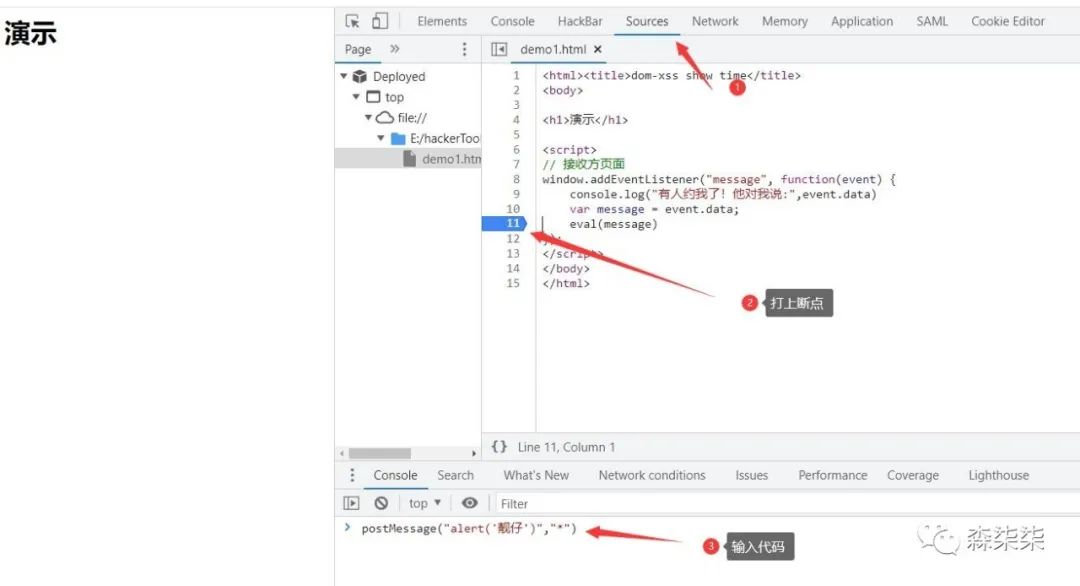The width and height of the screenshot is (1080, 586).
Task: Collapse the top frame node
Action: pyautogui.click(x=356, y=96)
